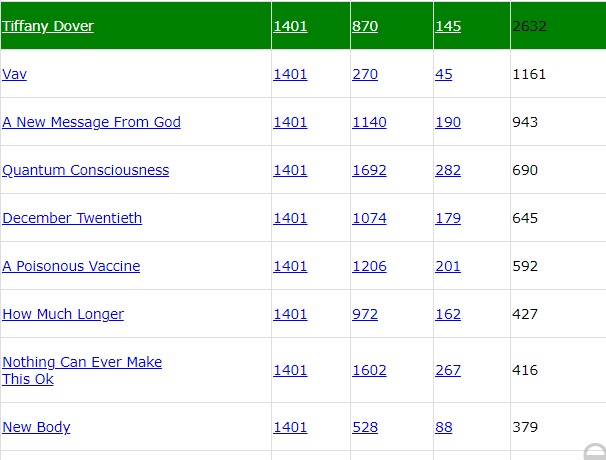Viewport: 606px width, 460px height.
Task: Click 1401 in A Poisonous Vaccine row
Action: (290, 266)
